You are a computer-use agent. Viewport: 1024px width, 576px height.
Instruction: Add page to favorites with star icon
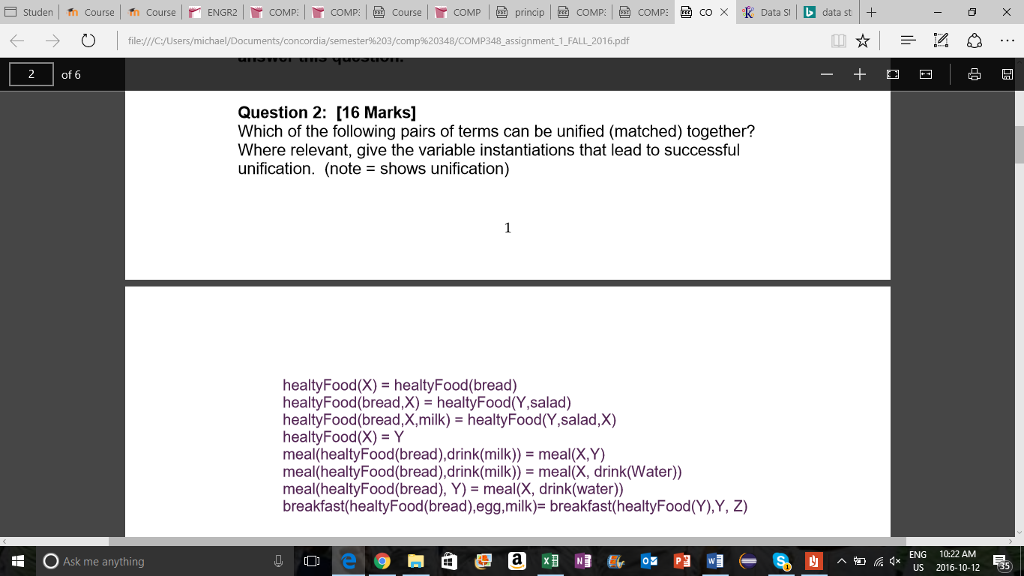click(x=863, y=40)
